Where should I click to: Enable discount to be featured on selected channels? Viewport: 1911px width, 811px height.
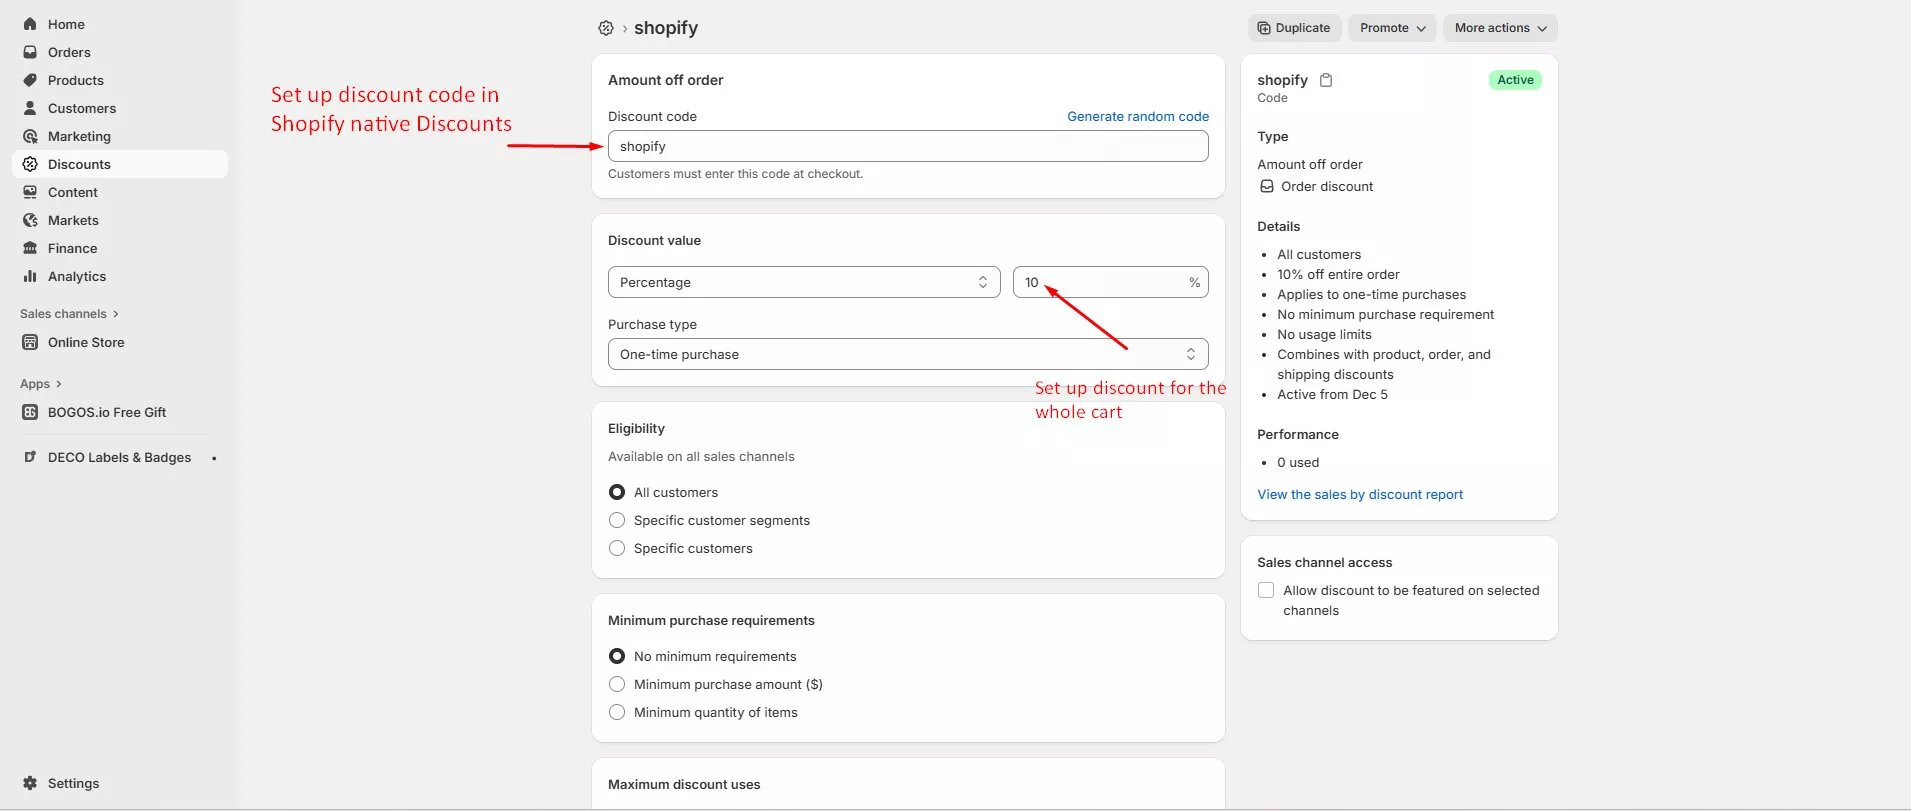coord(1266,590)
